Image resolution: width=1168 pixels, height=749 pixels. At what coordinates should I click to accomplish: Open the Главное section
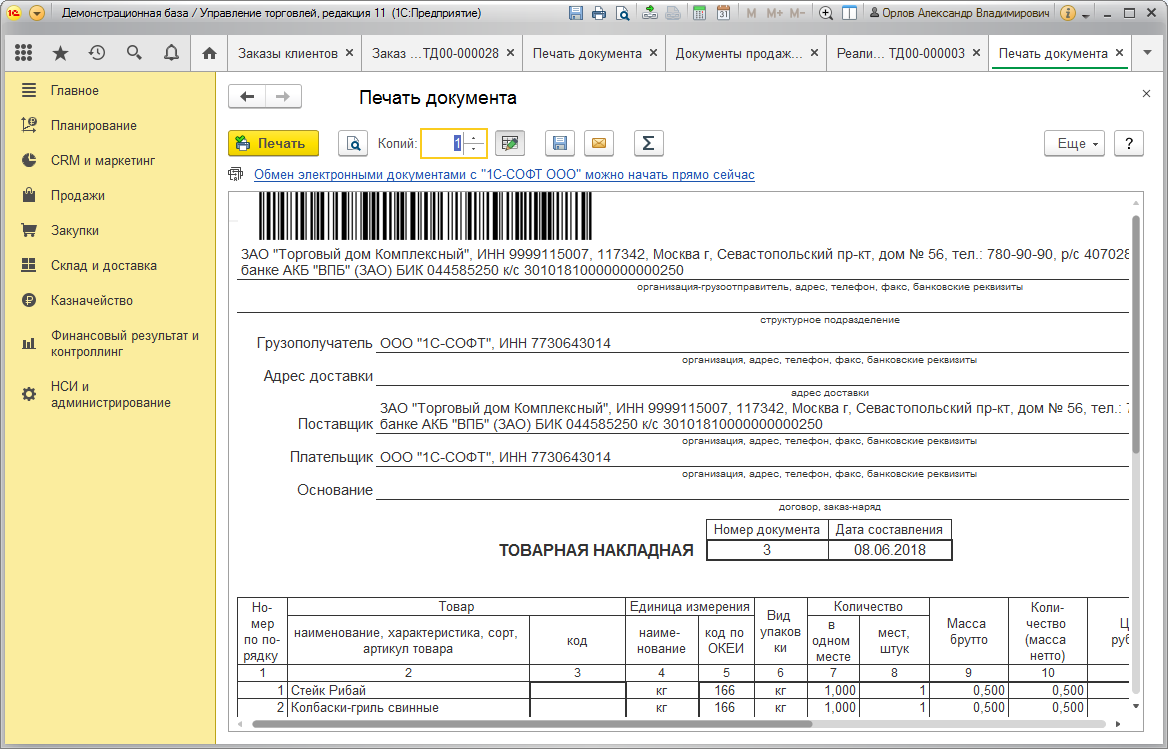(74, 90)
